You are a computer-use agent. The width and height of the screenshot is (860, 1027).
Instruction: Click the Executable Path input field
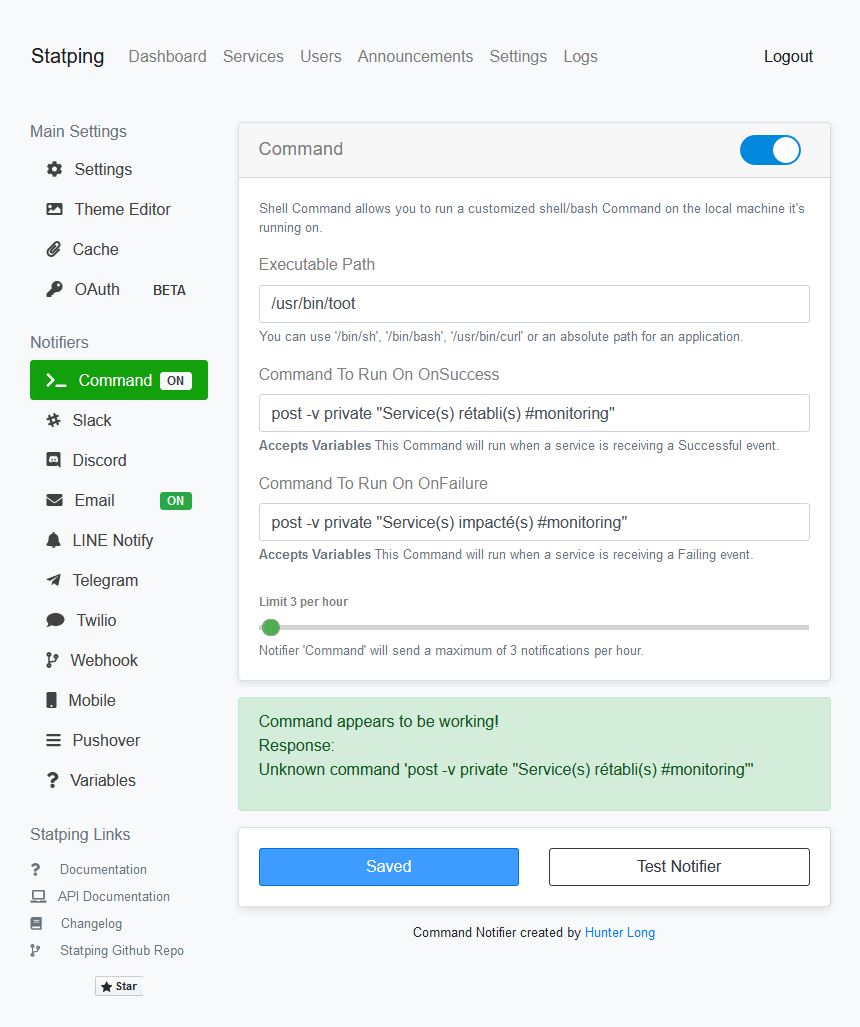click(x=534, y=303)
